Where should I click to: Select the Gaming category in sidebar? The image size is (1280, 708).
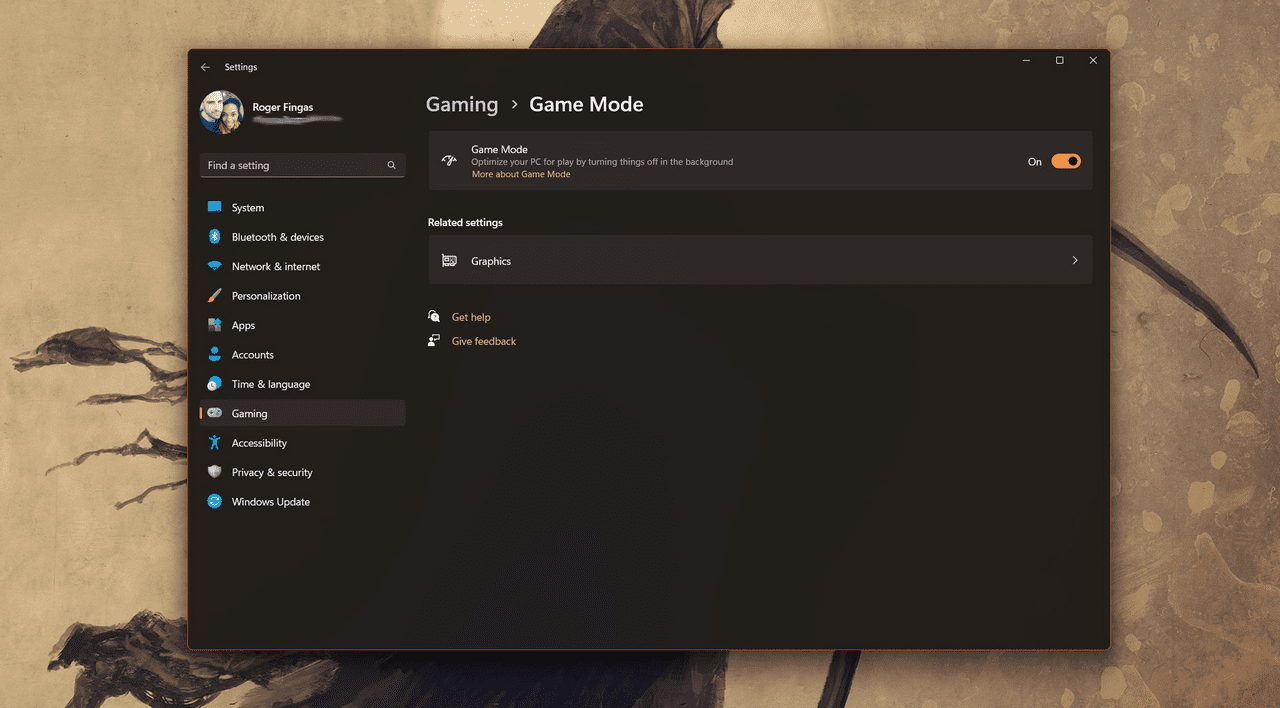click(x=250, y=414)
